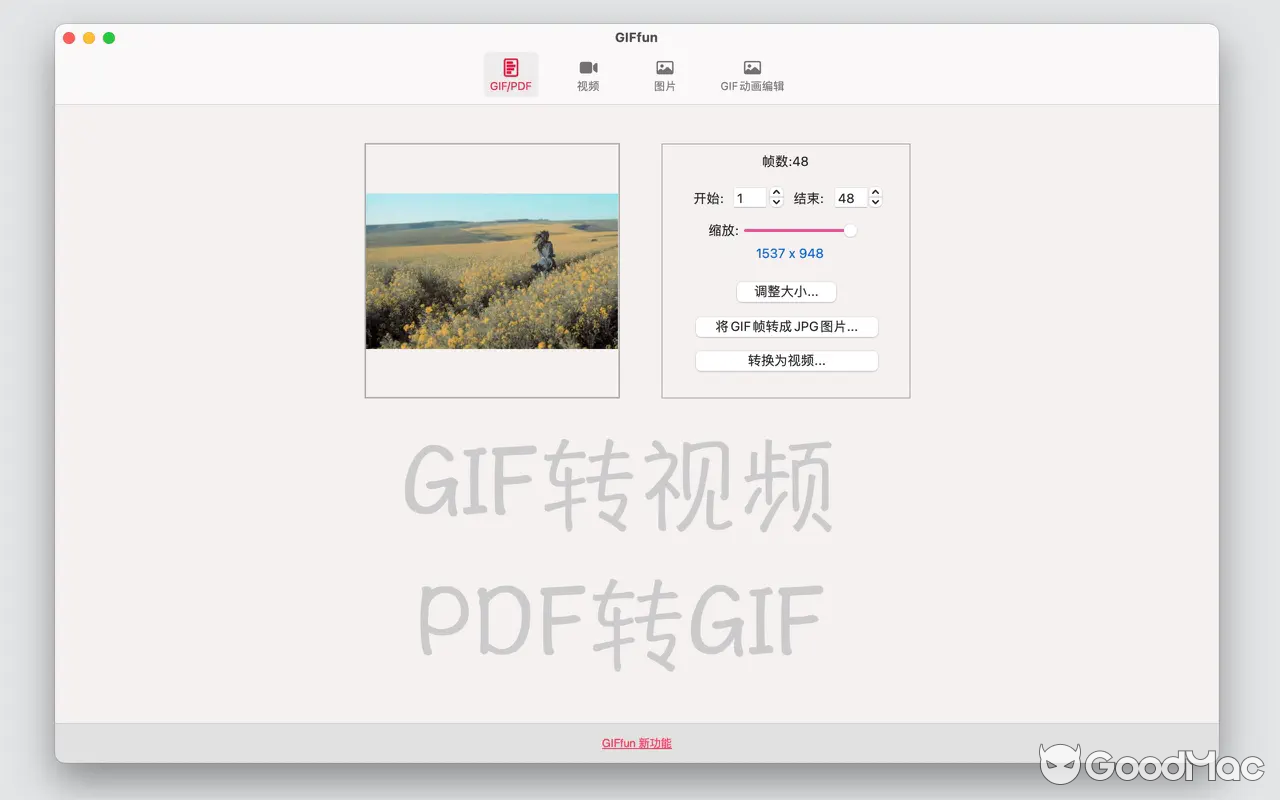Screen dimensions: 1280x800
Task: Click the blue 1537 x 948 dimension text
Action: click(x=789, y=253)
